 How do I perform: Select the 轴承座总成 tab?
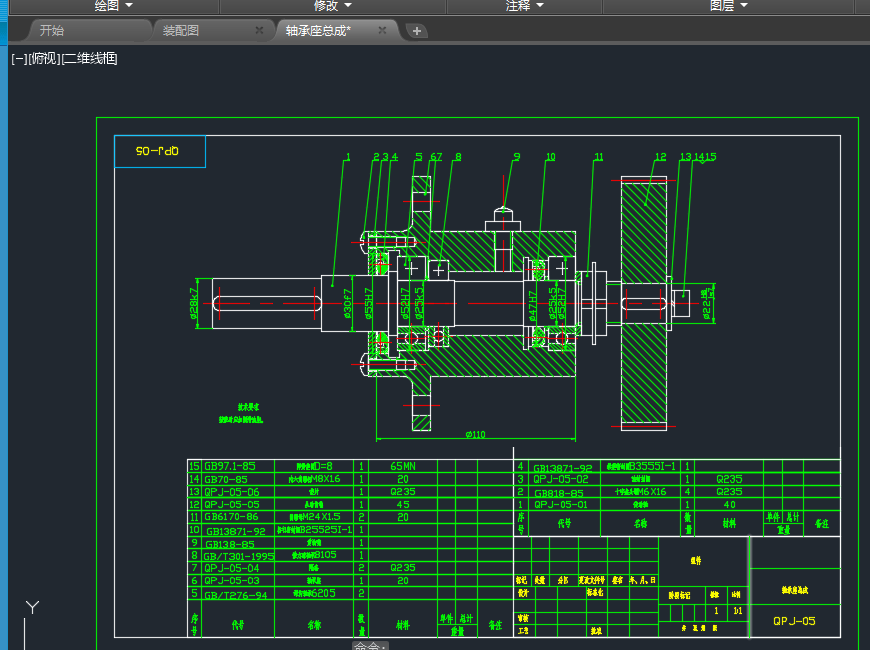coord(318,31)
